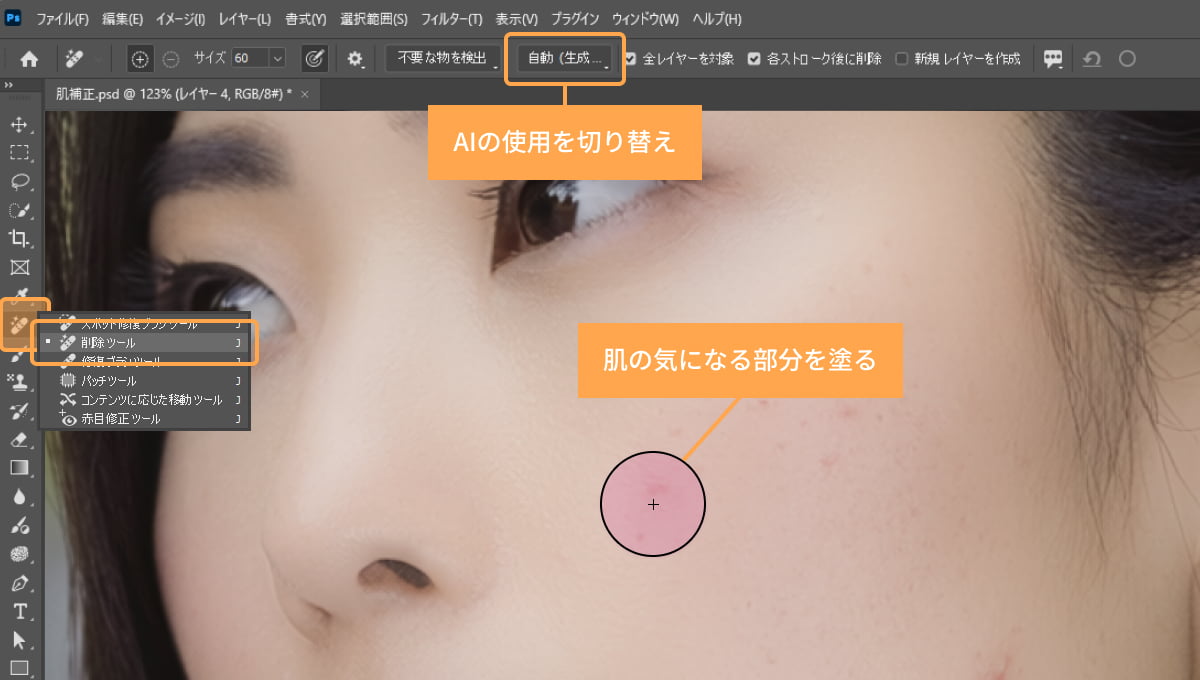
Task: Open the 自動 (生成... mode dropdown
Action: [566, 59]
